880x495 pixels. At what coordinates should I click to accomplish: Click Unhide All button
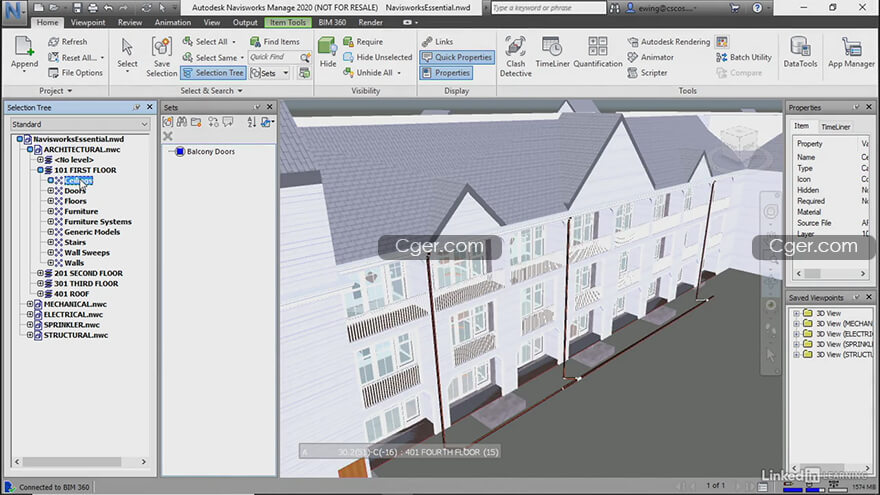(x=368, y=73)
